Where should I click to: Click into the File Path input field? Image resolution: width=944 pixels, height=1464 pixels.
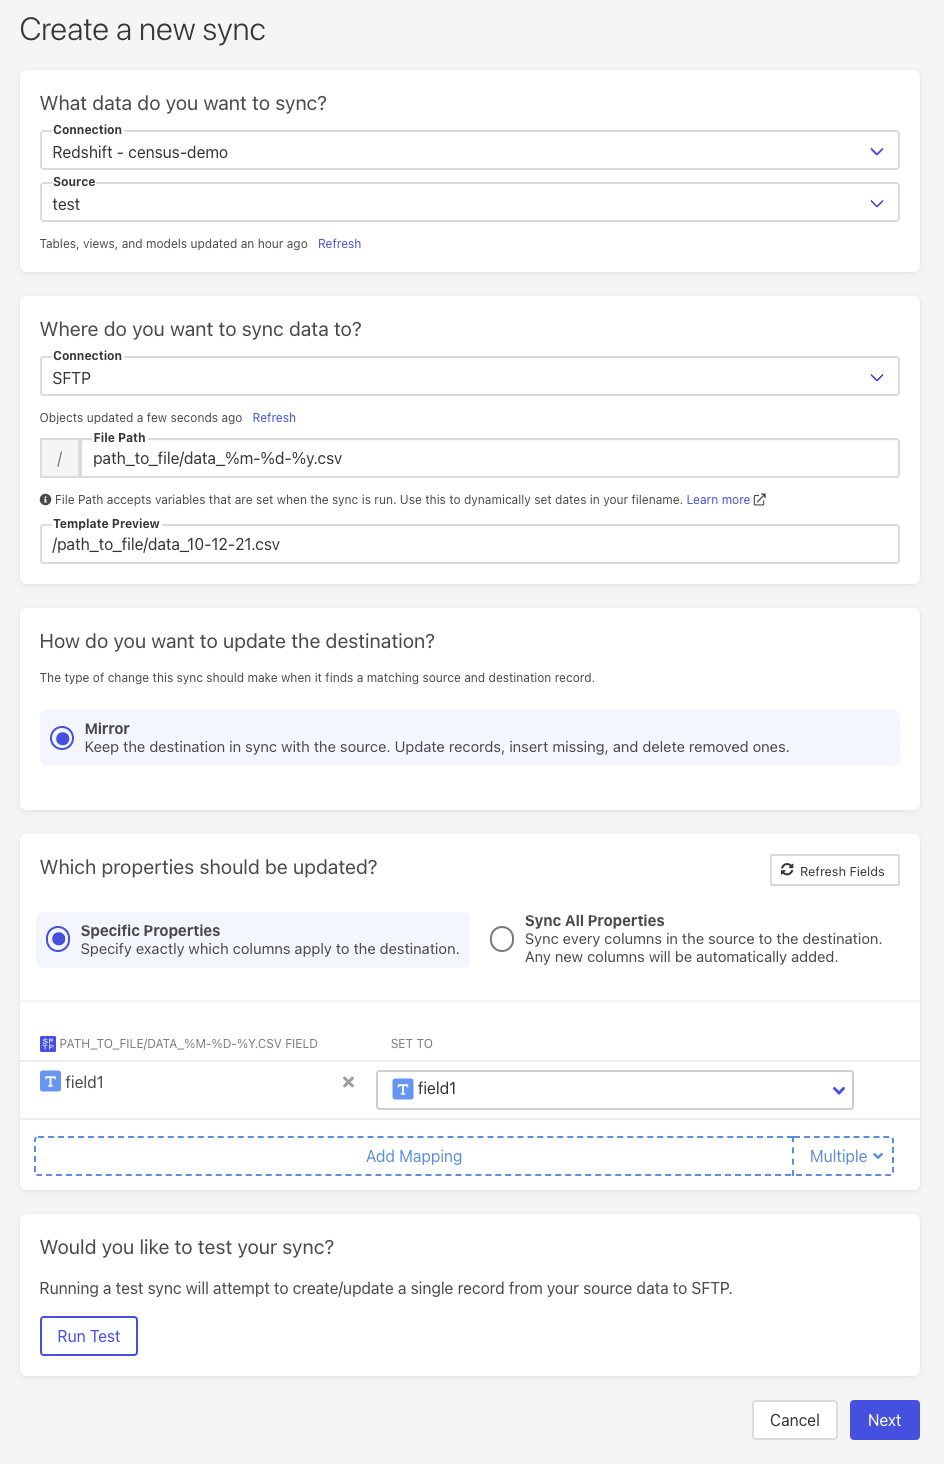[490, 459]
